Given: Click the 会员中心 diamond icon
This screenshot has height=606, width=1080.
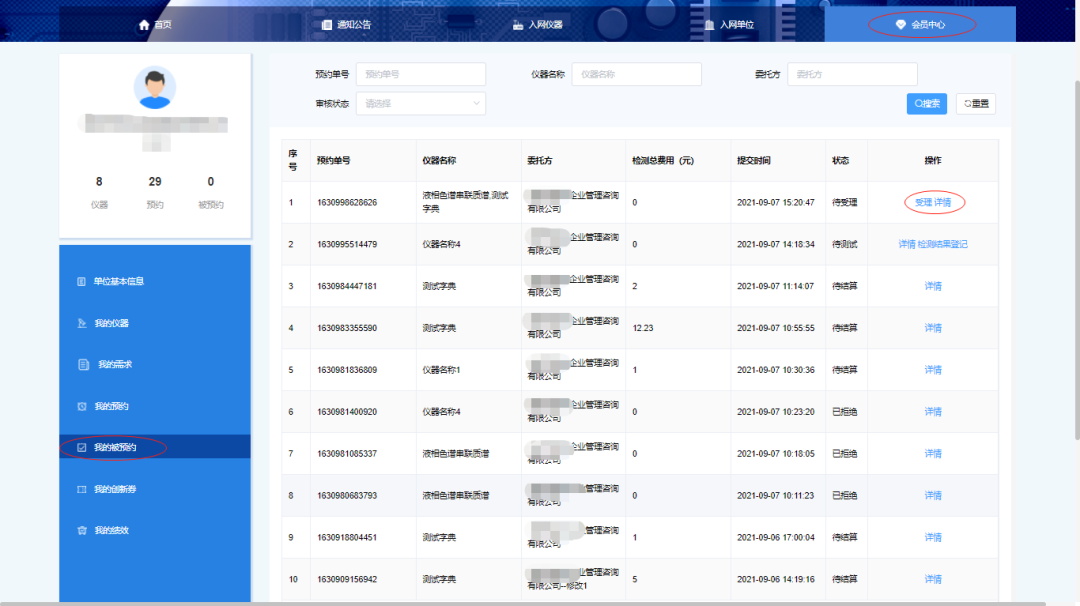Looking at the screenshot, I should (900, 25).
